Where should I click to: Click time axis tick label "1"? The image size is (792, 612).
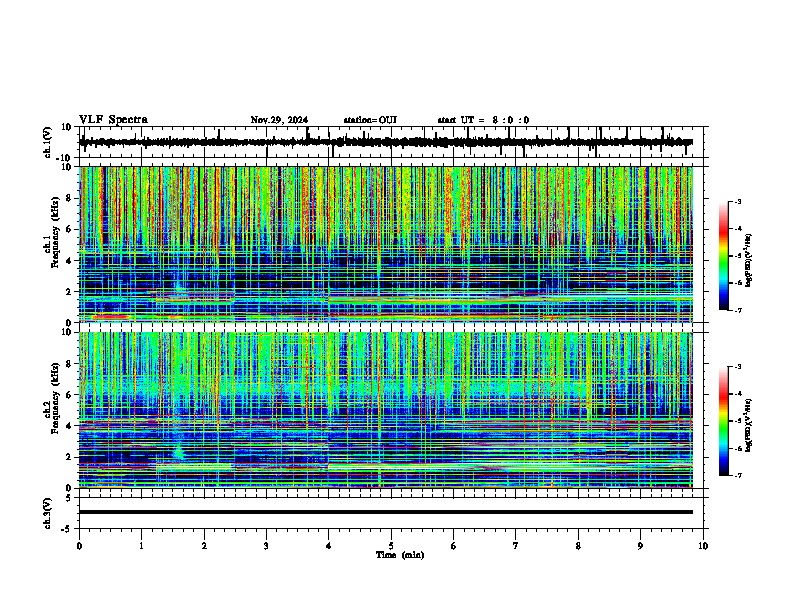141,546
